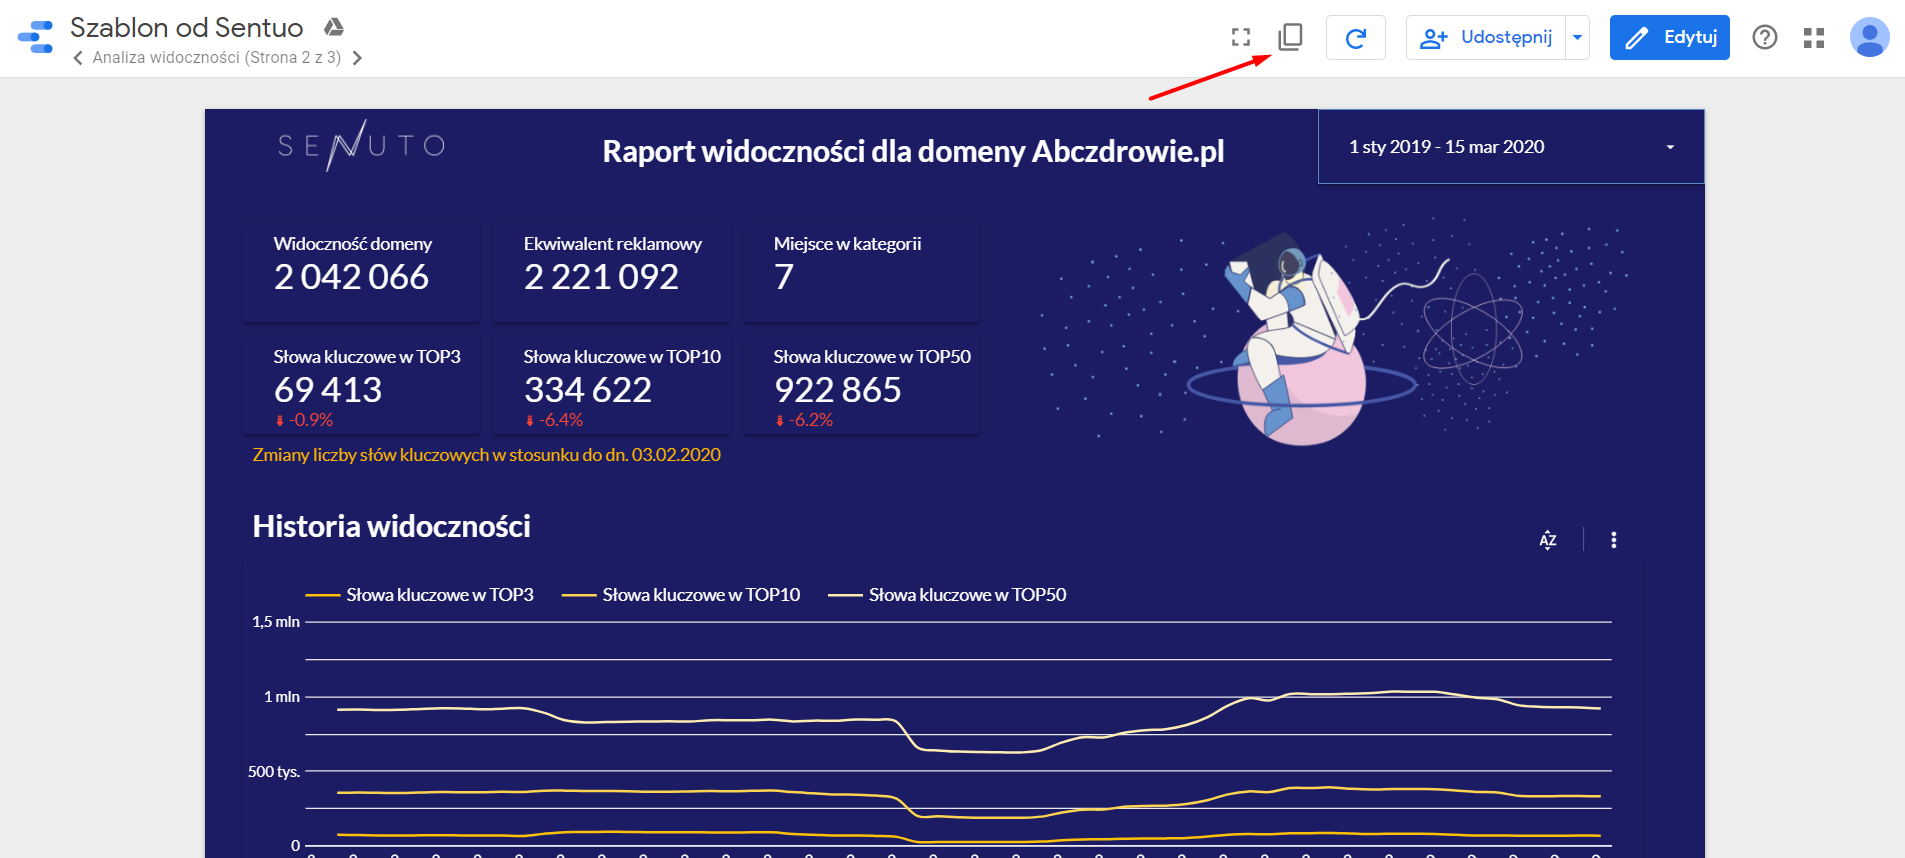Click the -0.9% change indicator

(304, 420)
